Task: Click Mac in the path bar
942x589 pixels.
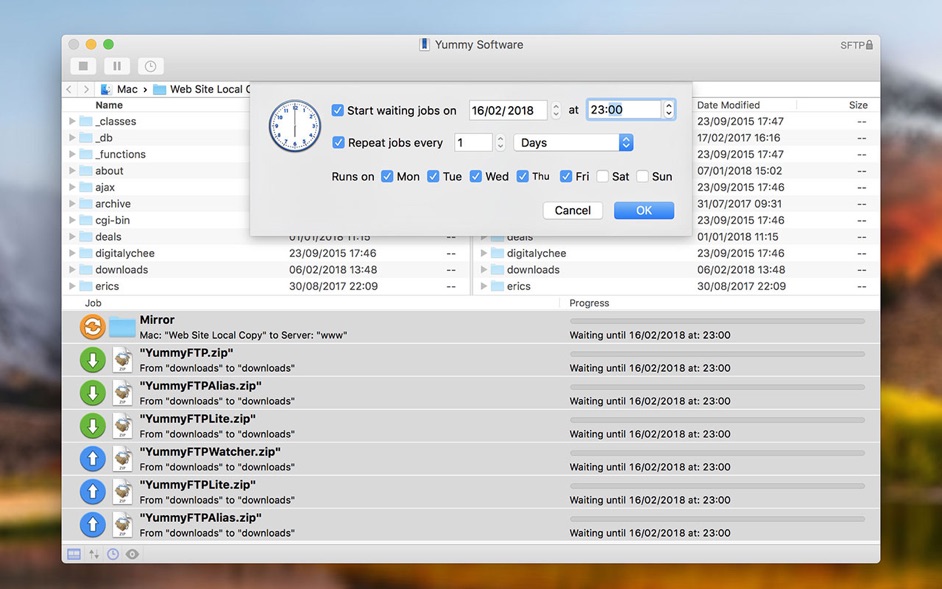Action: click(x=127, y=90)
